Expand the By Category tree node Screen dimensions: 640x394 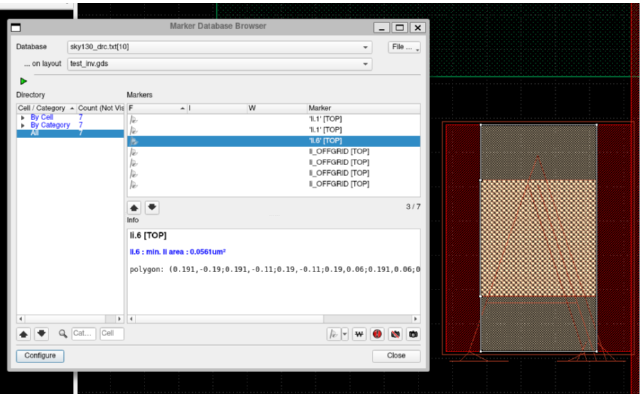23,125
